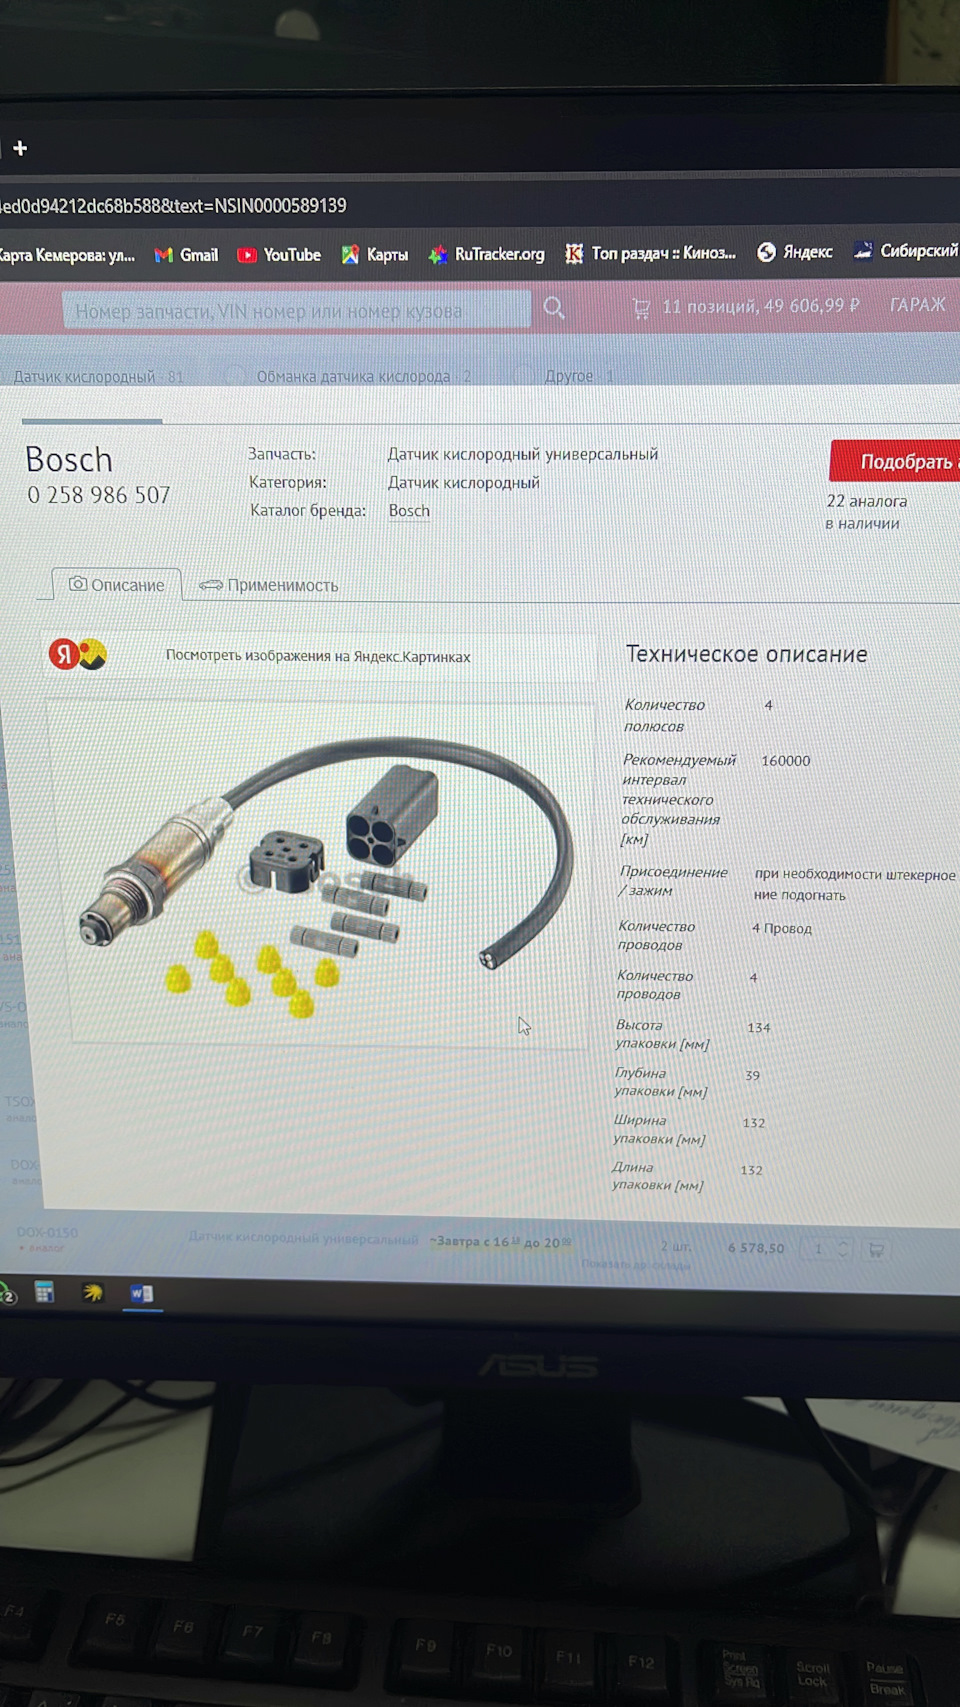Image resolution: width=960 pixels, height=1707 pixels.
Task: Open the RuTracker.org bookmark
Action: (x=487, y=254)
